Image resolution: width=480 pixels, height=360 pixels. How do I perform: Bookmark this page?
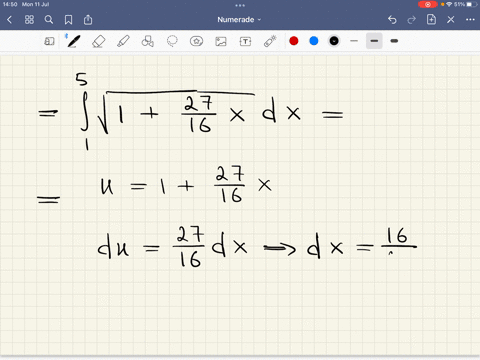68,20
